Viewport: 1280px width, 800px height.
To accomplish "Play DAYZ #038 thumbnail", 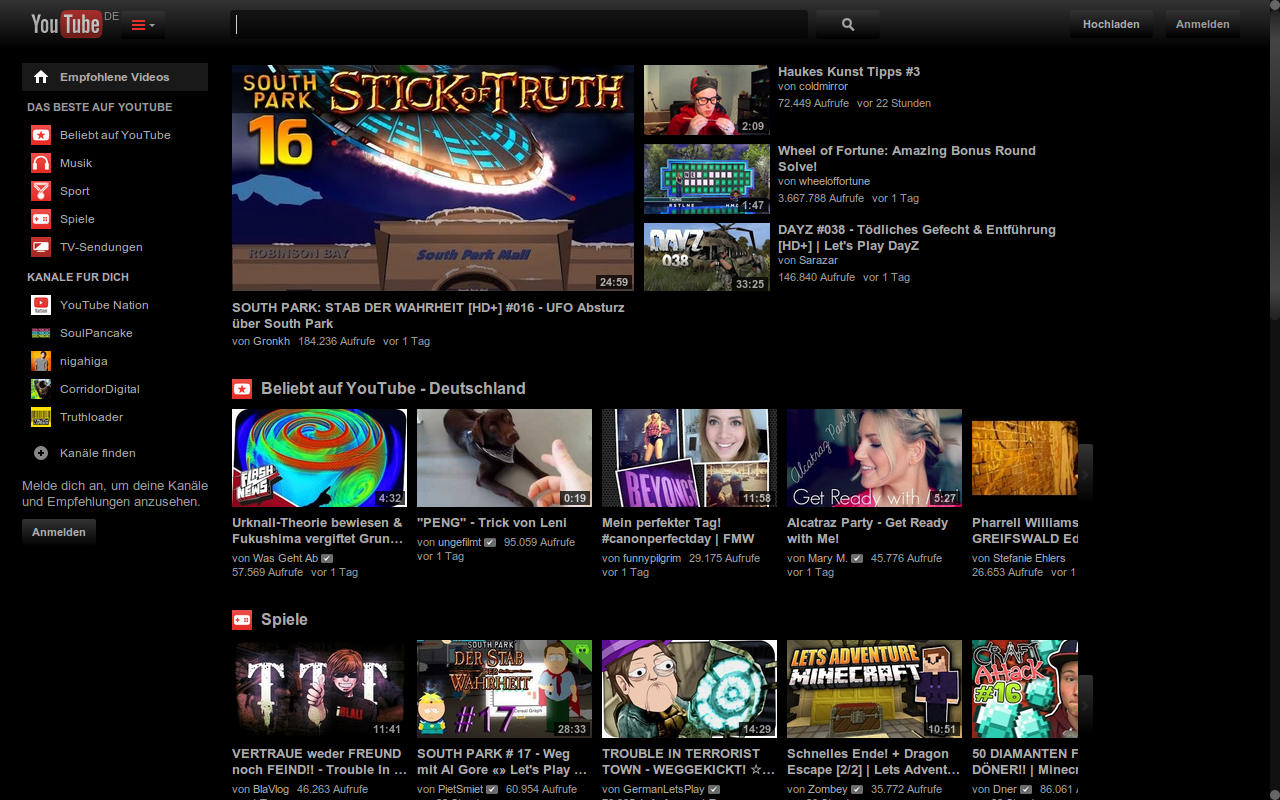I will pyautogui.click(x=707, y=258).
